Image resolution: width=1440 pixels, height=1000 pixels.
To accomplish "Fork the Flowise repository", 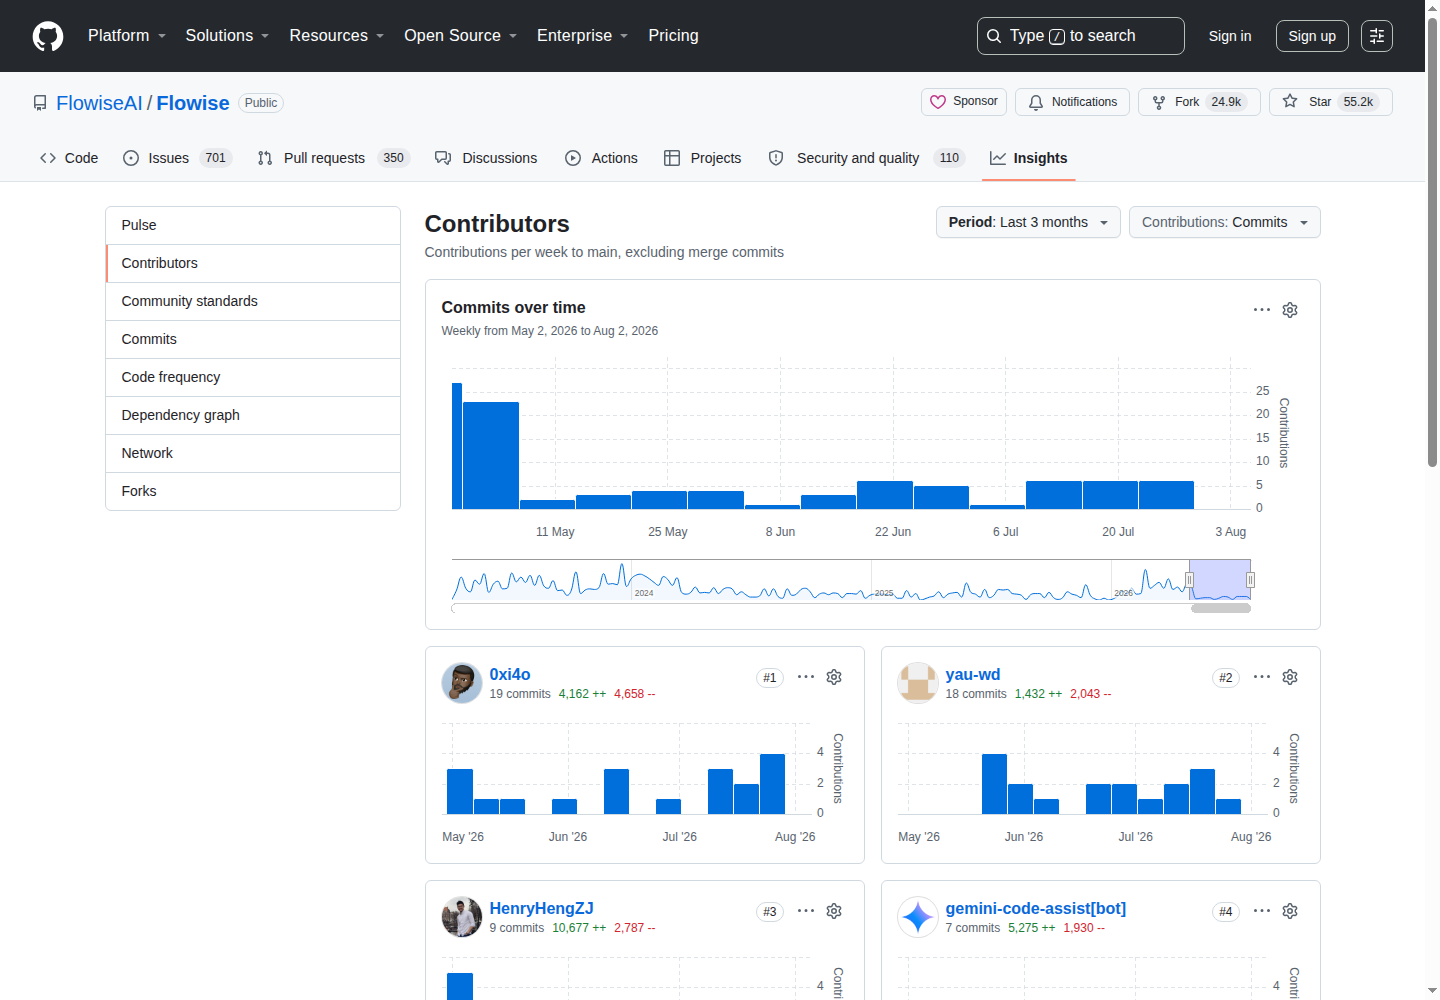I will (1199, 102).
